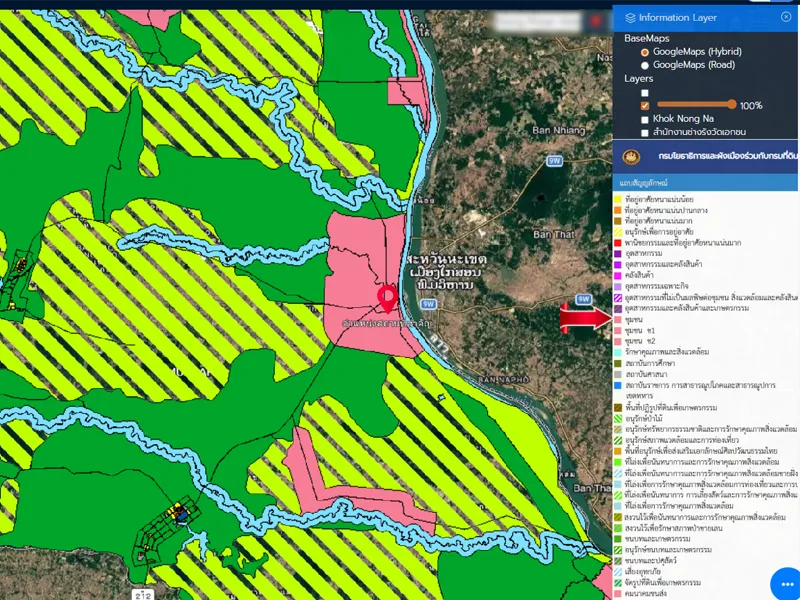Click the yellow low-density residential legend swatch

point(618,199)
